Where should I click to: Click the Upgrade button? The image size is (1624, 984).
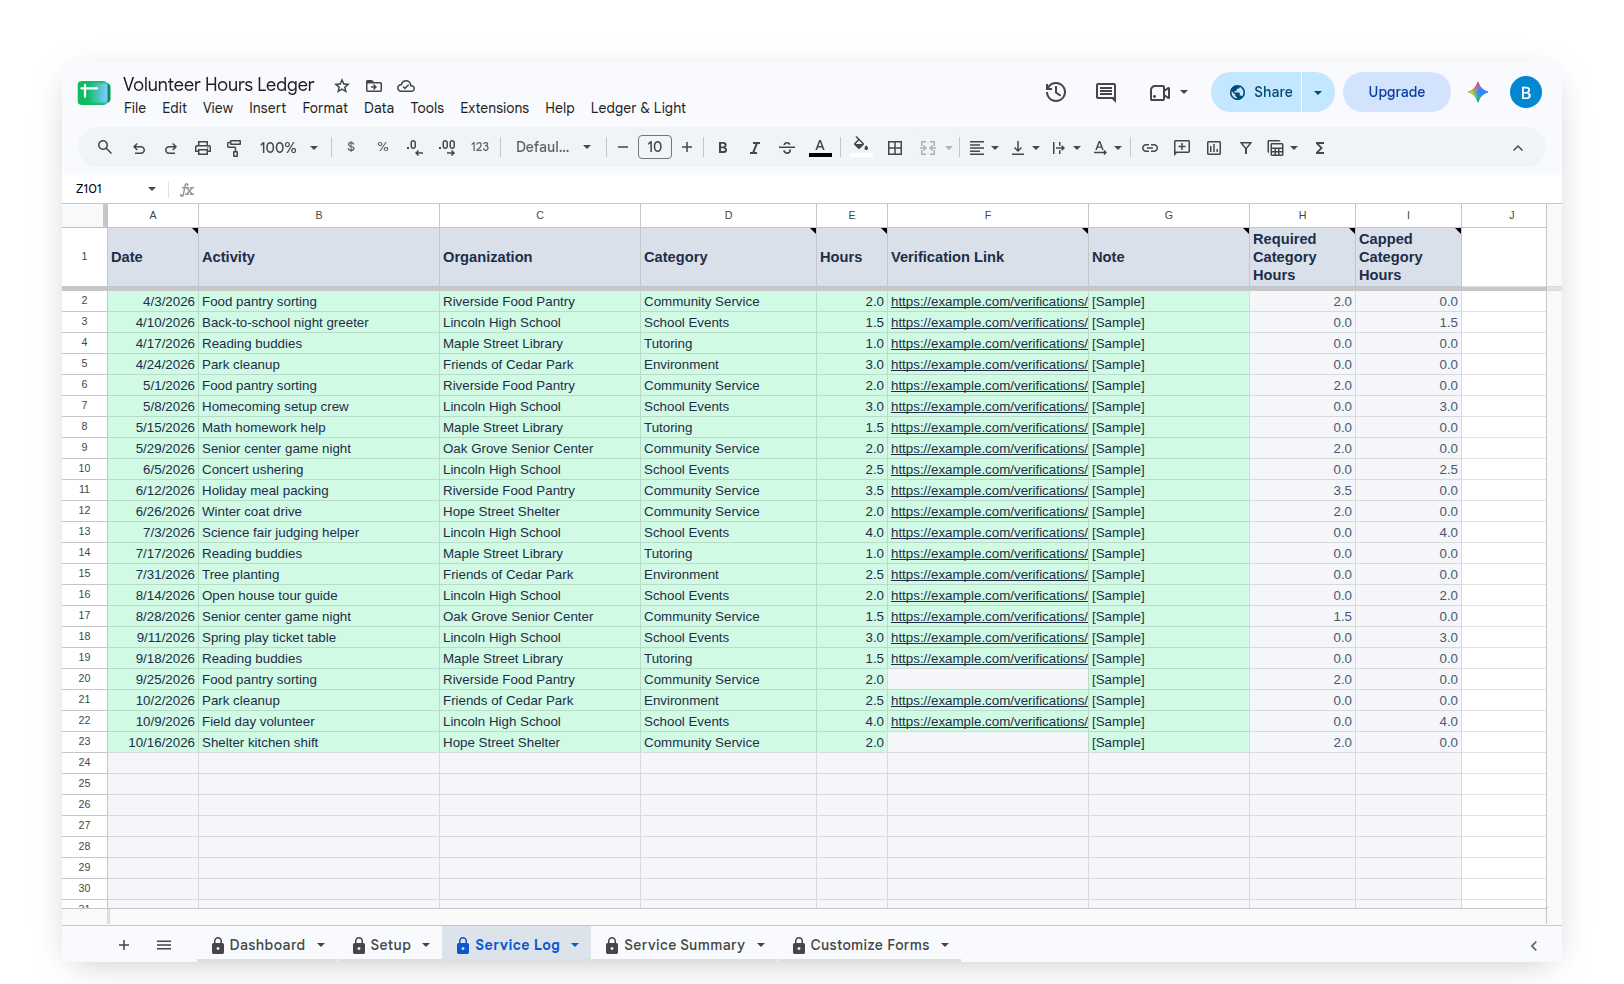1397,92
